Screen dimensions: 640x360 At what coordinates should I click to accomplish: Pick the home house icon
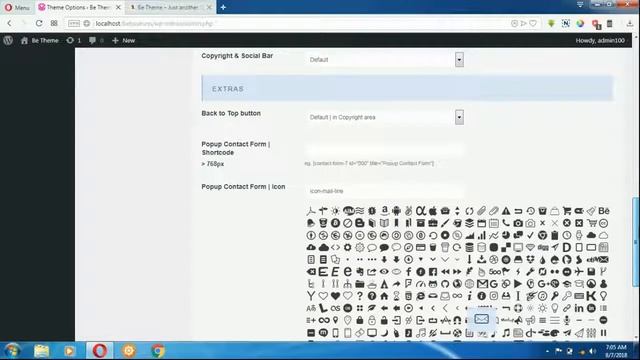click(x=384, y=296)
